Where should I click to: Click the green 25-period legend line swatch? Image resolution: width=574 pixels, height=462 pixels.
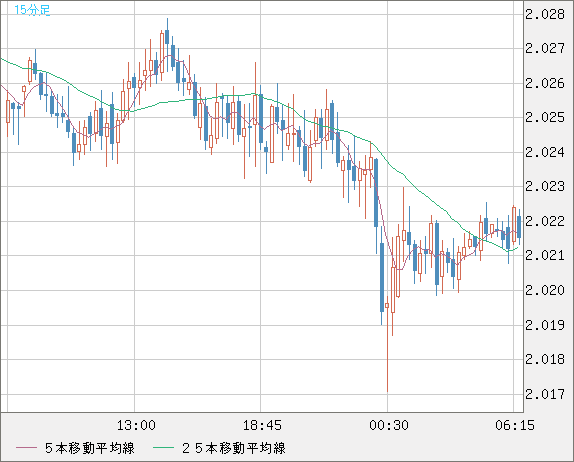tap(163, 448)
